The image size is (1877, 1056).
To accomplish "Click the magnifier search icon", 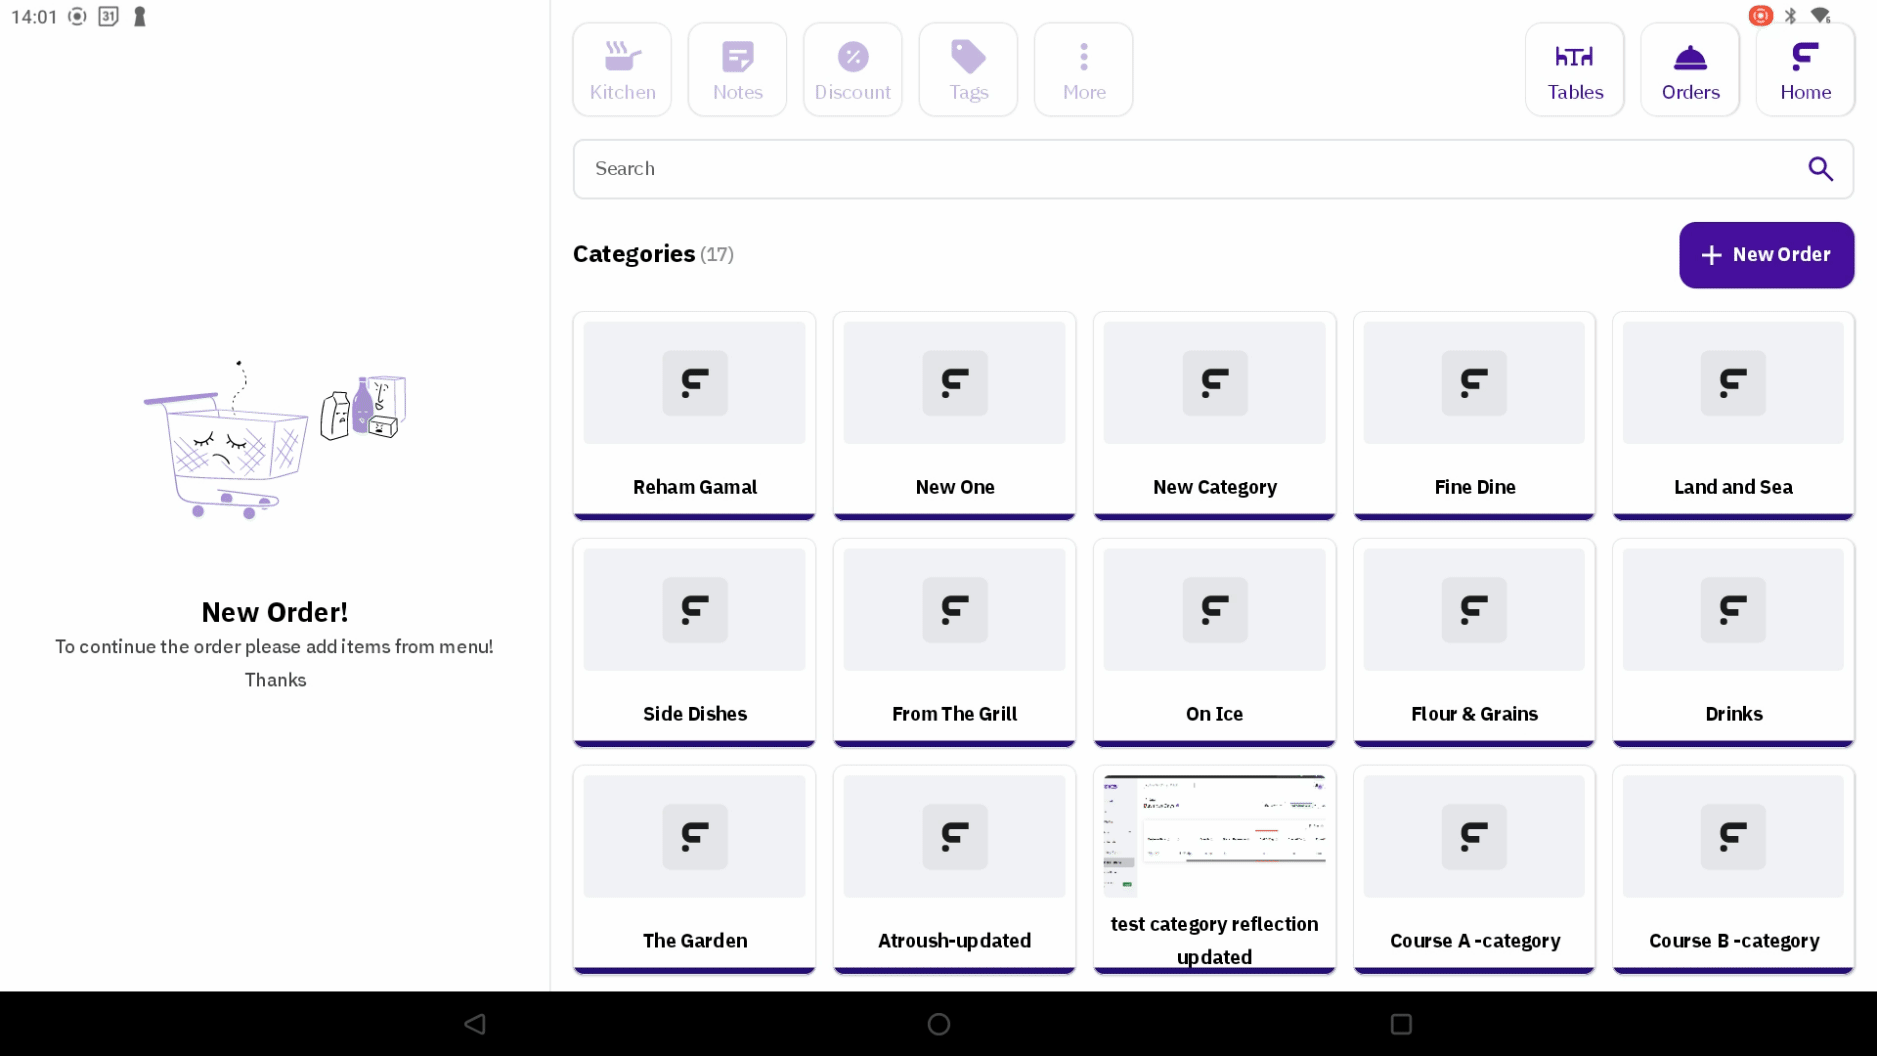I will click(1820, 169).
